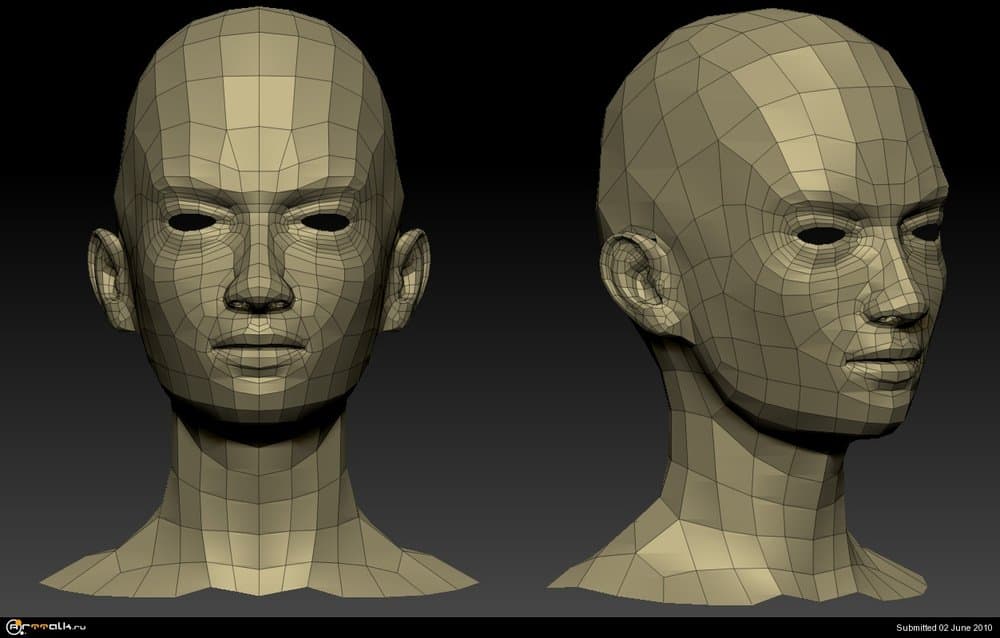Viewport: 1000px width, 638px height.
Task: Click the small dot below the logo emblem
Action: pyautogui.click(x=22, y=632)
